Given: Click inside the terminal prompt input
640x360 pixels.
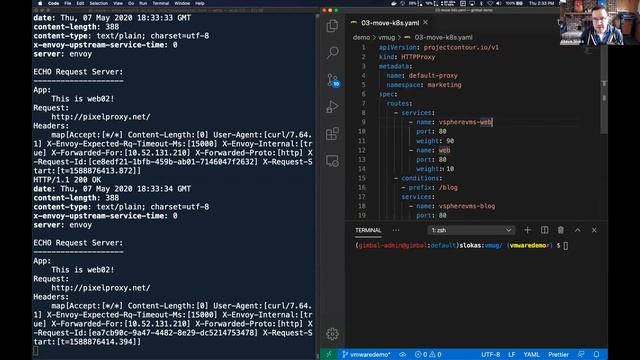Looking at the screenshot, I should [x=566, y=246].
